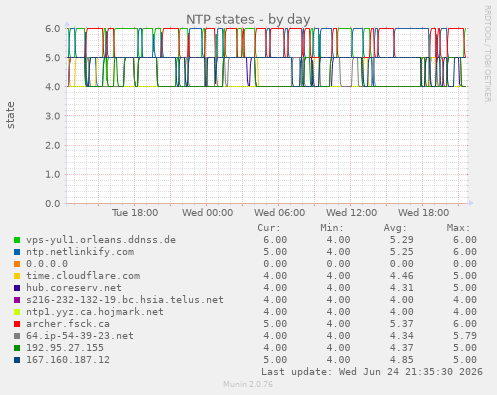Click the graph title NTP states - by day
The height and width of the screenshot is (395, 497).
pyautogui.click(x=248, y=19)
